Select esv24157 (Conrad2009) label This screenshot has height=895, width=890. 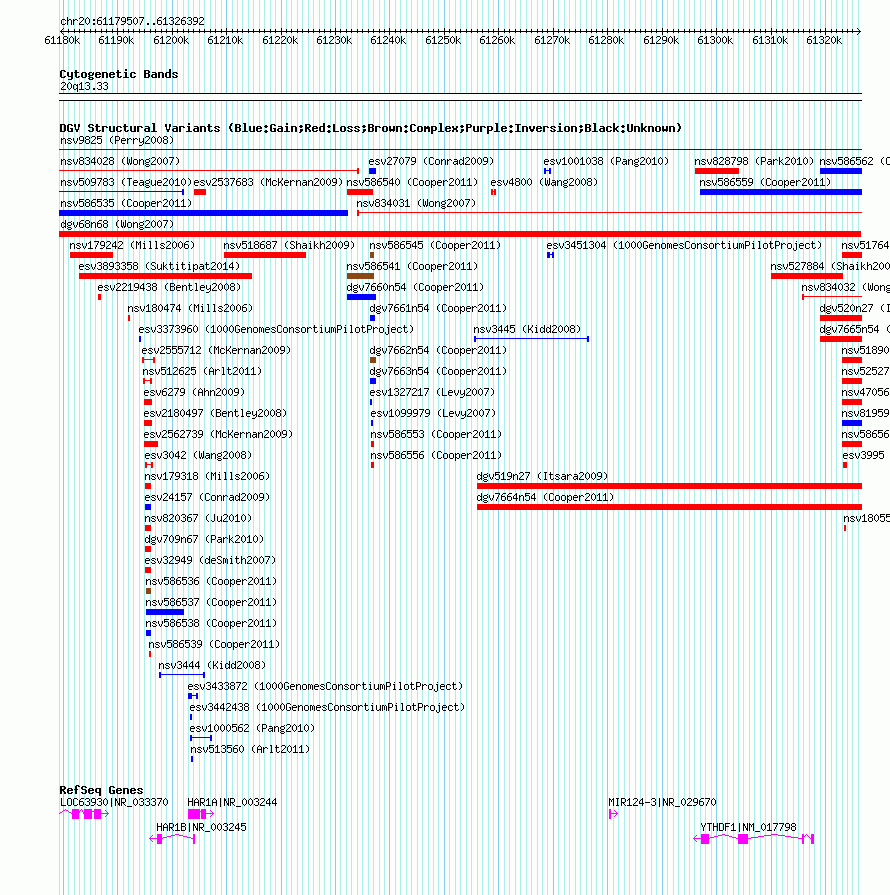[207, 498]
